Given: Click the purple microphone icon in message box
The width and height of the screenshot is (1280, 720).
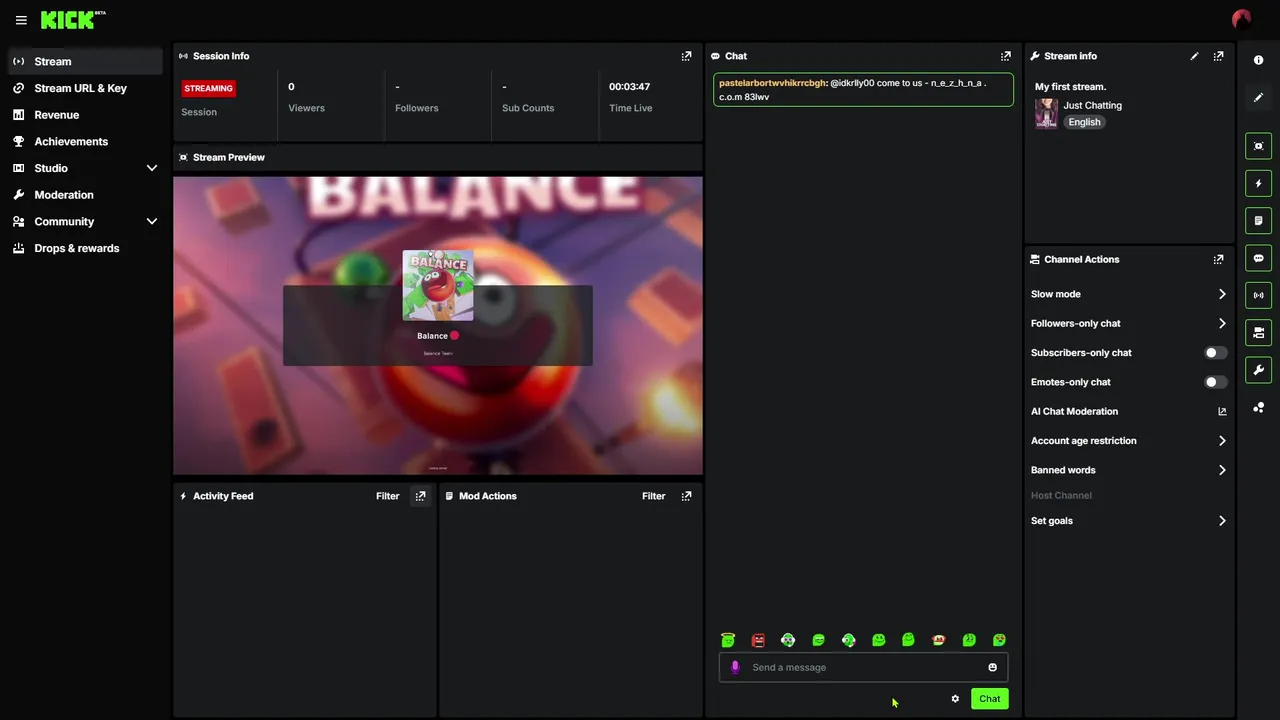Looking at the screenshot, I should point(735,667).
